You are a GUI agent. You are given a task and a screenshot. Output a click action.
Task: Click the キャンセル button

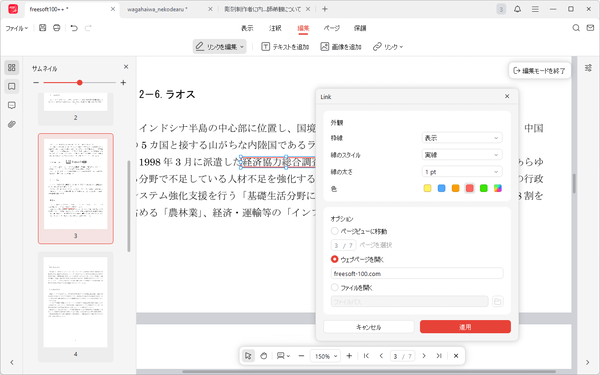click(x=369, y=327)
